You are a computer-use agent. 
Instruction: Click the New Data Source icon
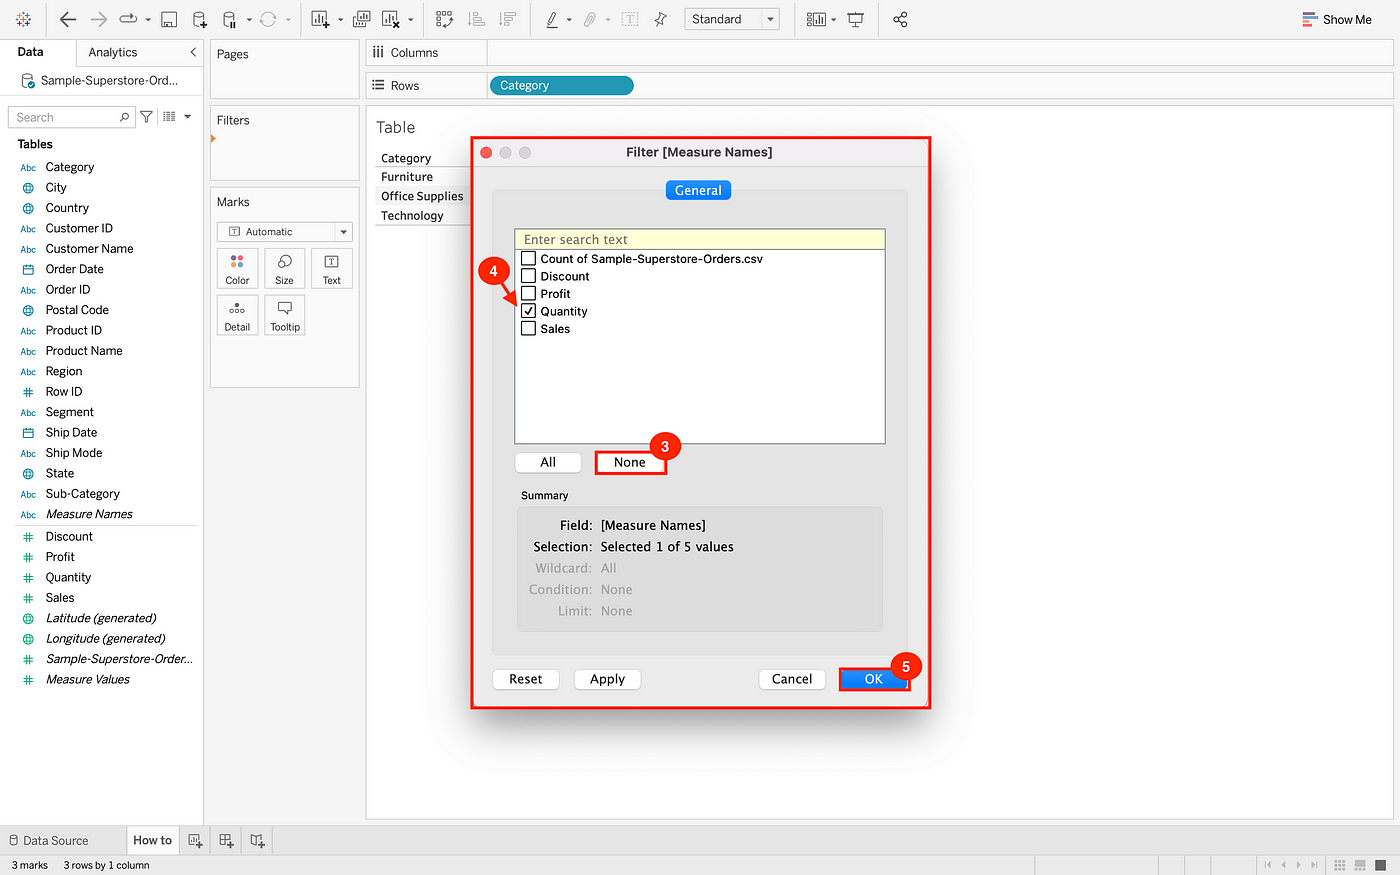click(x=199, y=19)
